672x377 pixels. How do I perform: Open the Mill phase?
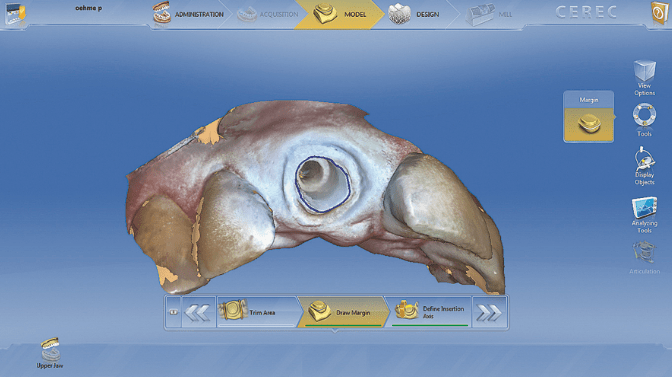tap(489, 15)
